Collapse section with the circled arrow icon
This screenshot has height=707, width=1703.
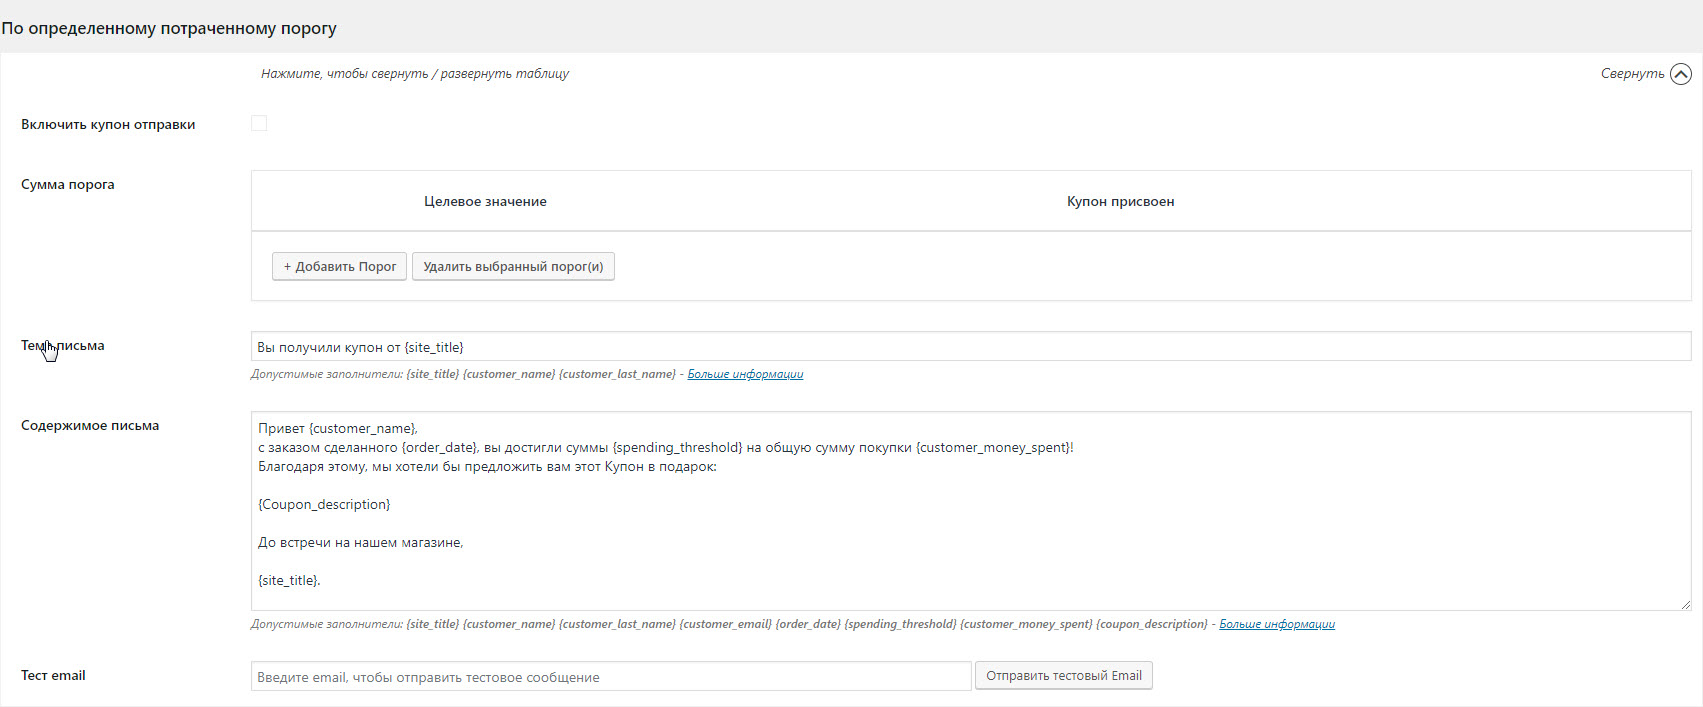pyautogui.click(x=1681, y=74)
